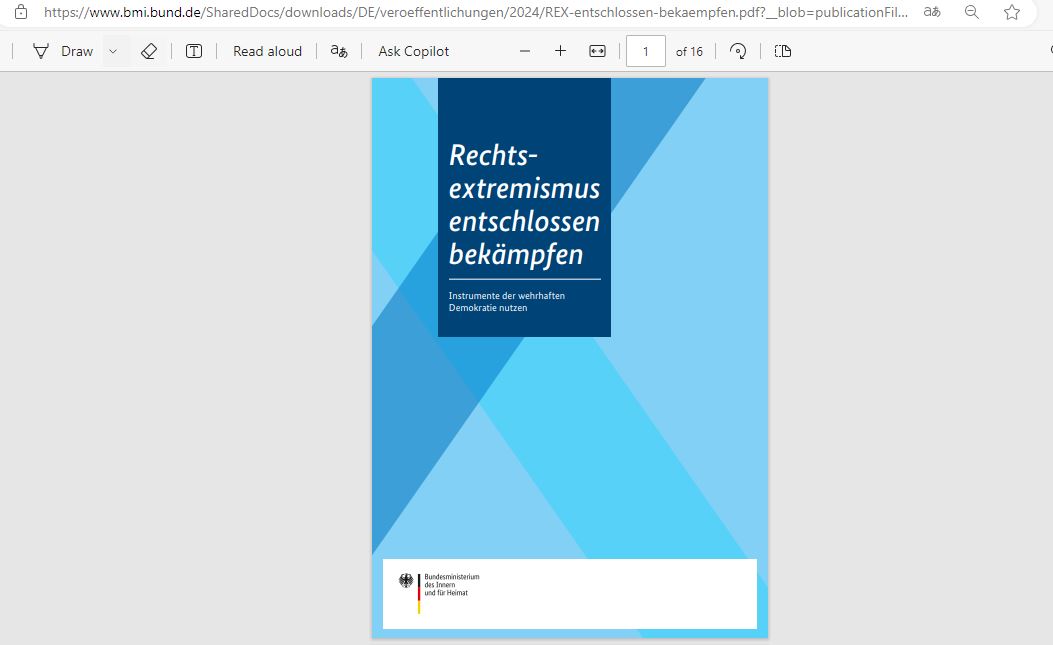The height and width of the screenshot is (645, 1053).
Task: Click the zoom magnifier icon in address bar
Action: pos(971,12)
